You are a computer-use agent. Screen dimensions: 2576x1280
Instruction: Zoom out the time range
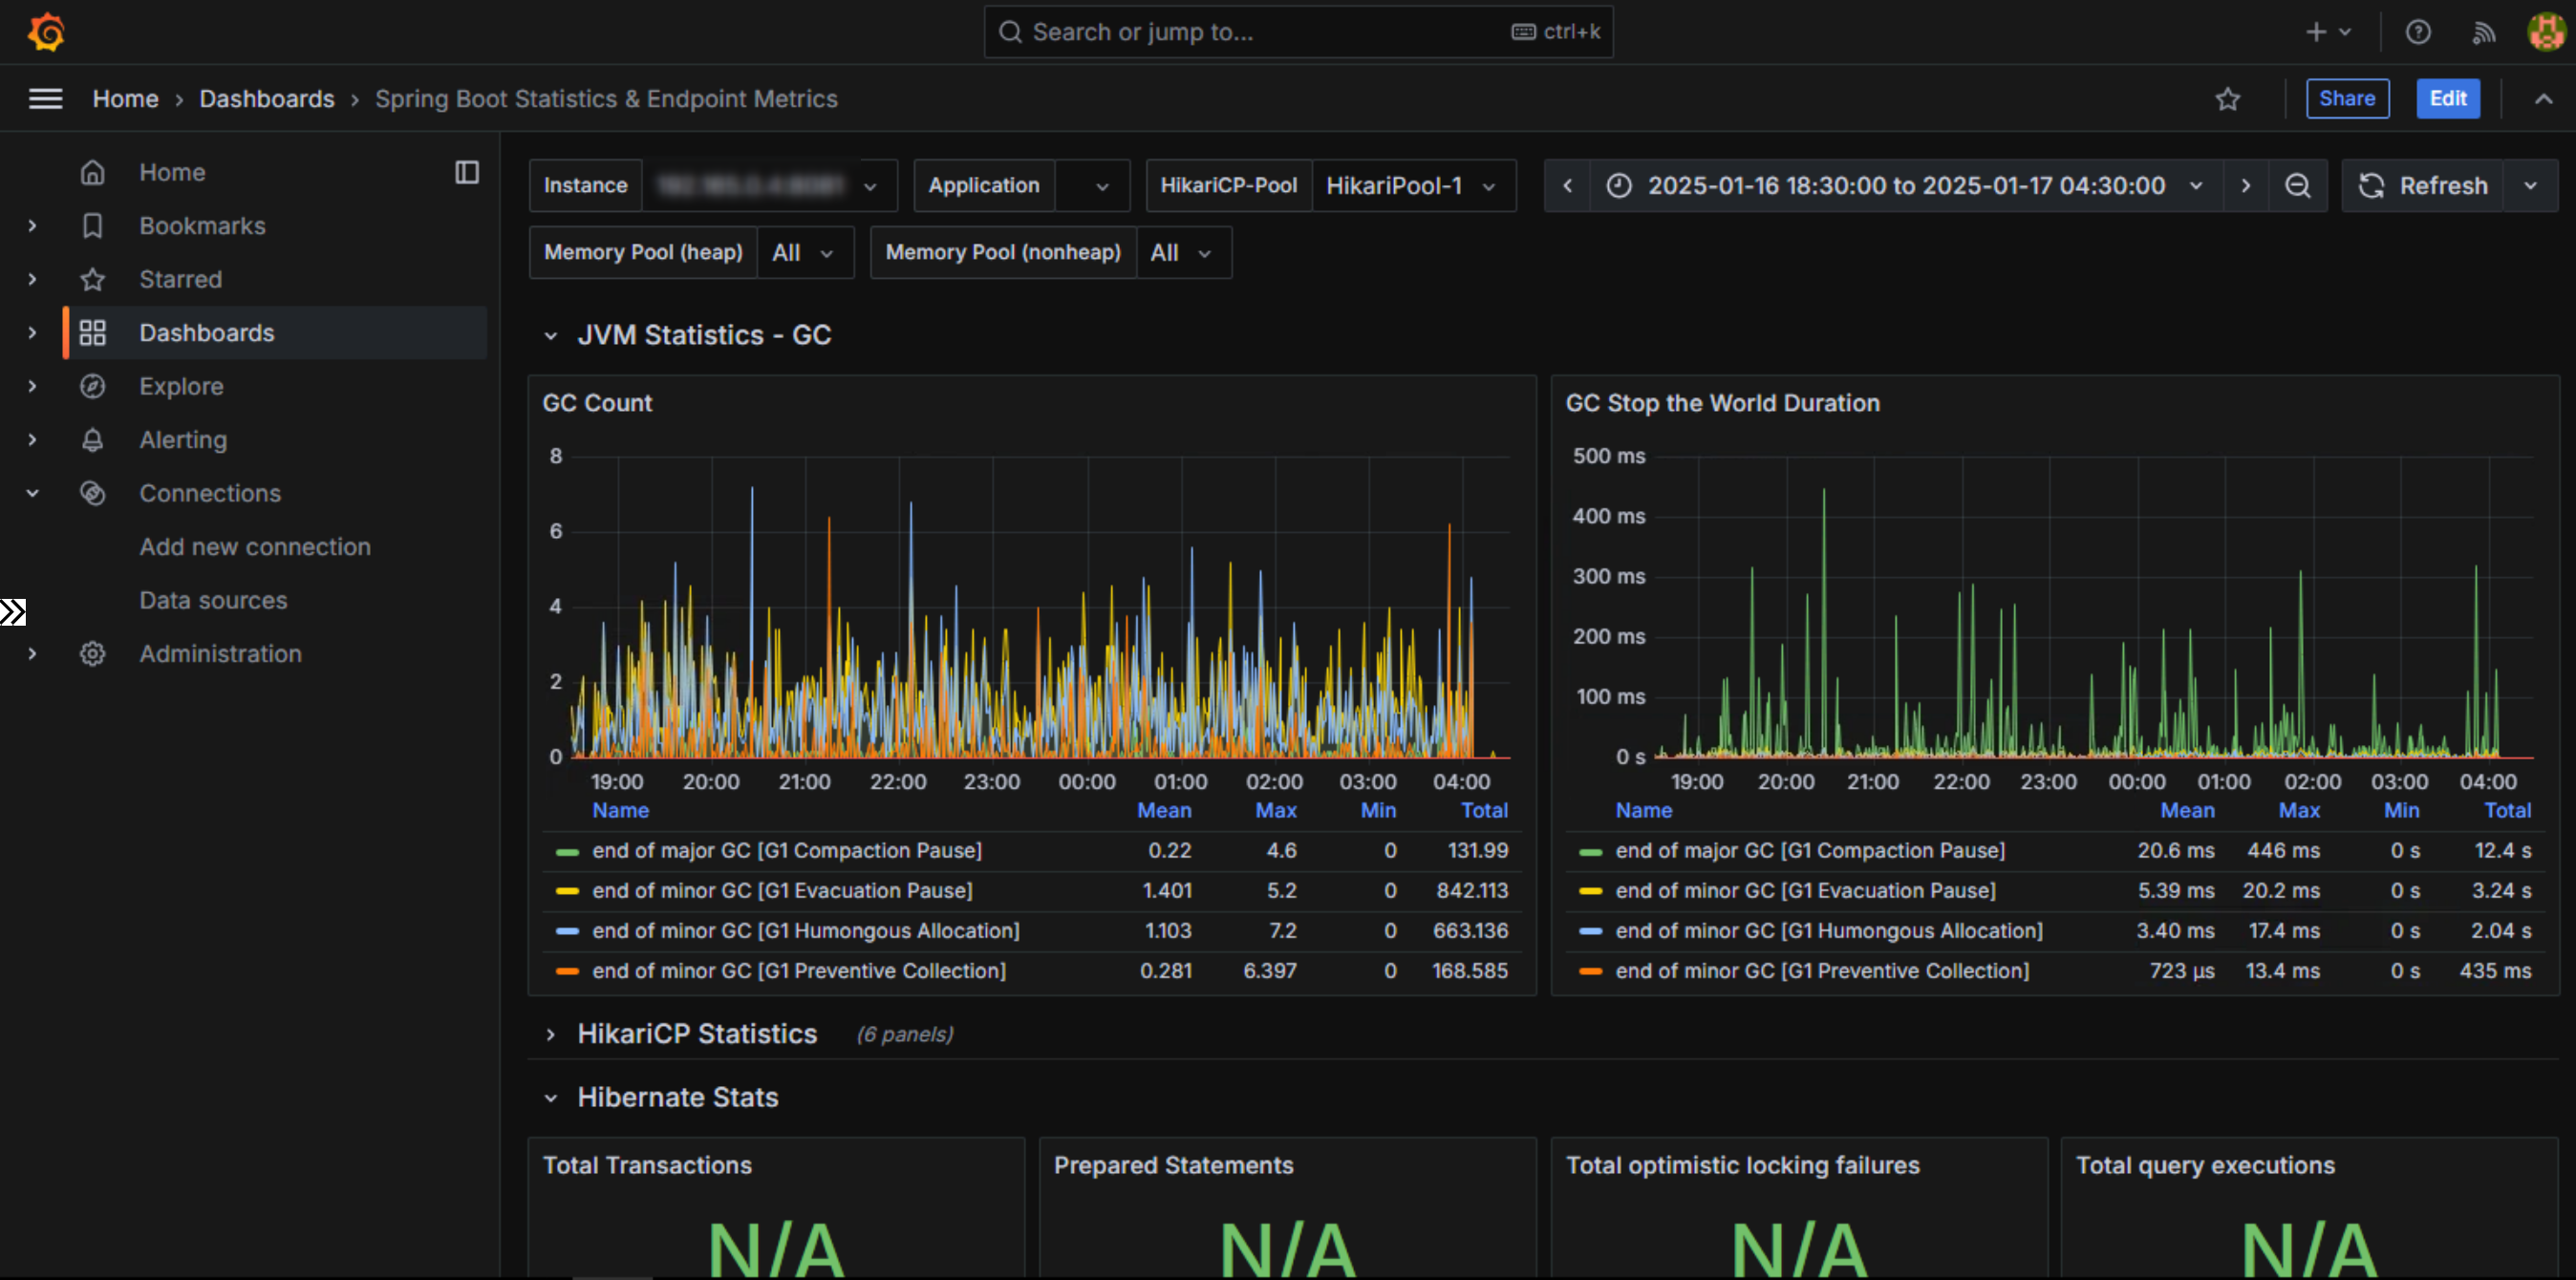coord(2297,186)
